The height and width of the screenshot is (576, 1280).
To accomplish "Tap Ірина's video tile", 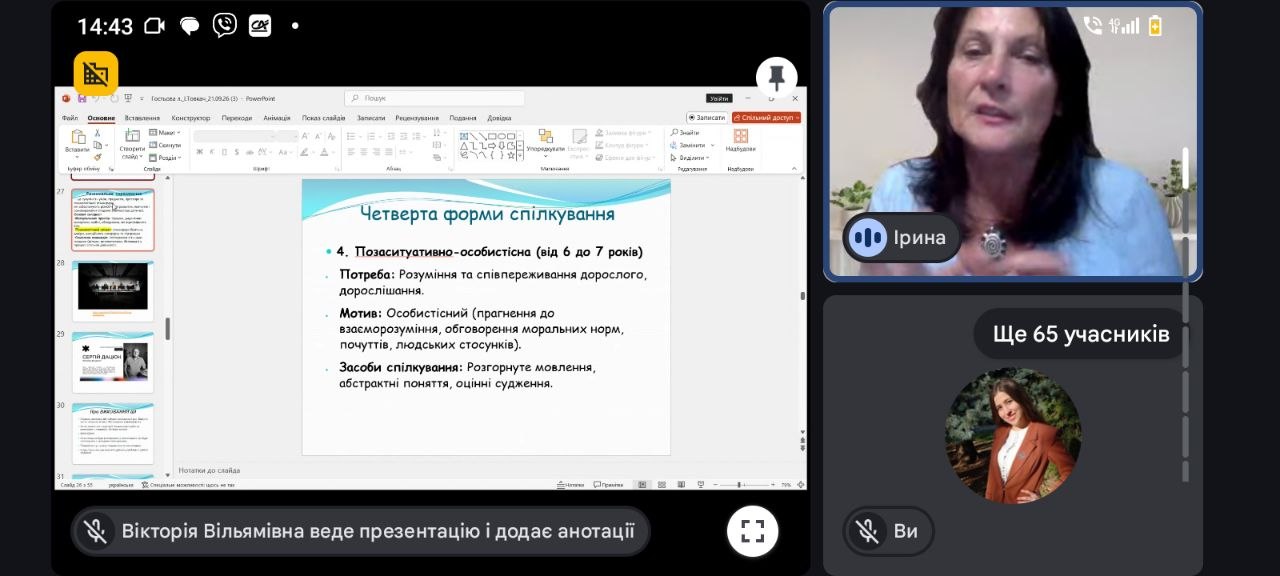I will tap(1012, 142).
